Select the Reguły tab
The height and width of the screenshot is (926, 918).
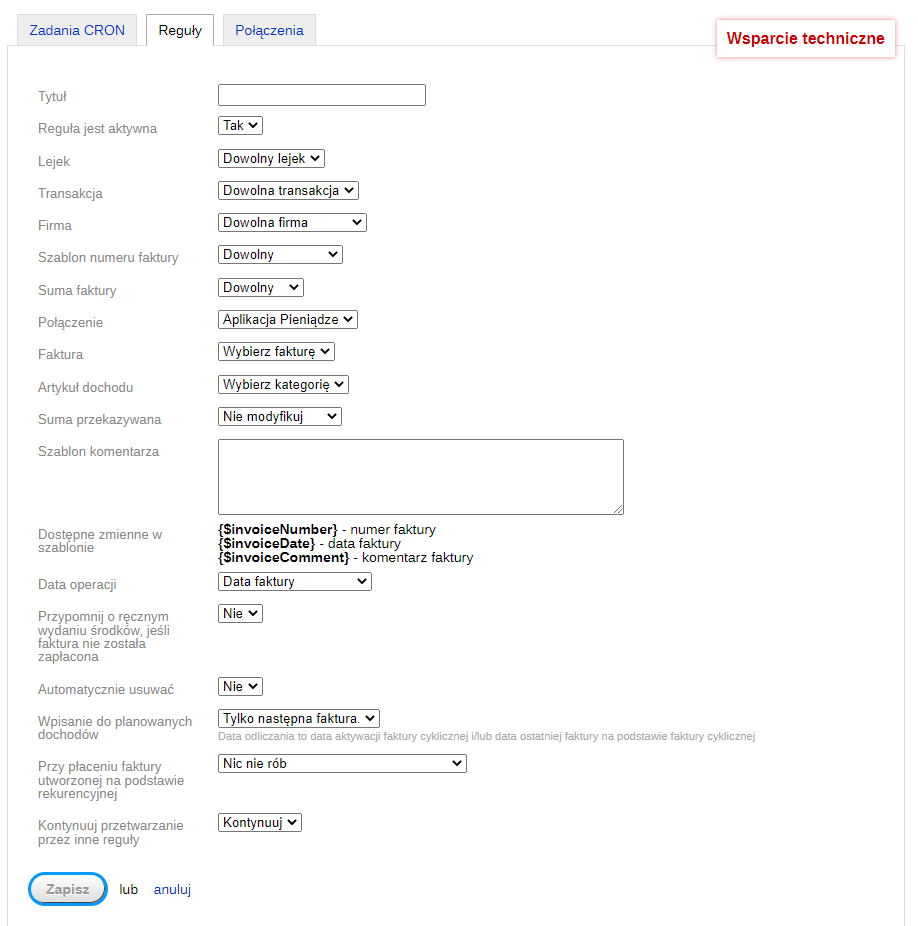click(180, 30)
